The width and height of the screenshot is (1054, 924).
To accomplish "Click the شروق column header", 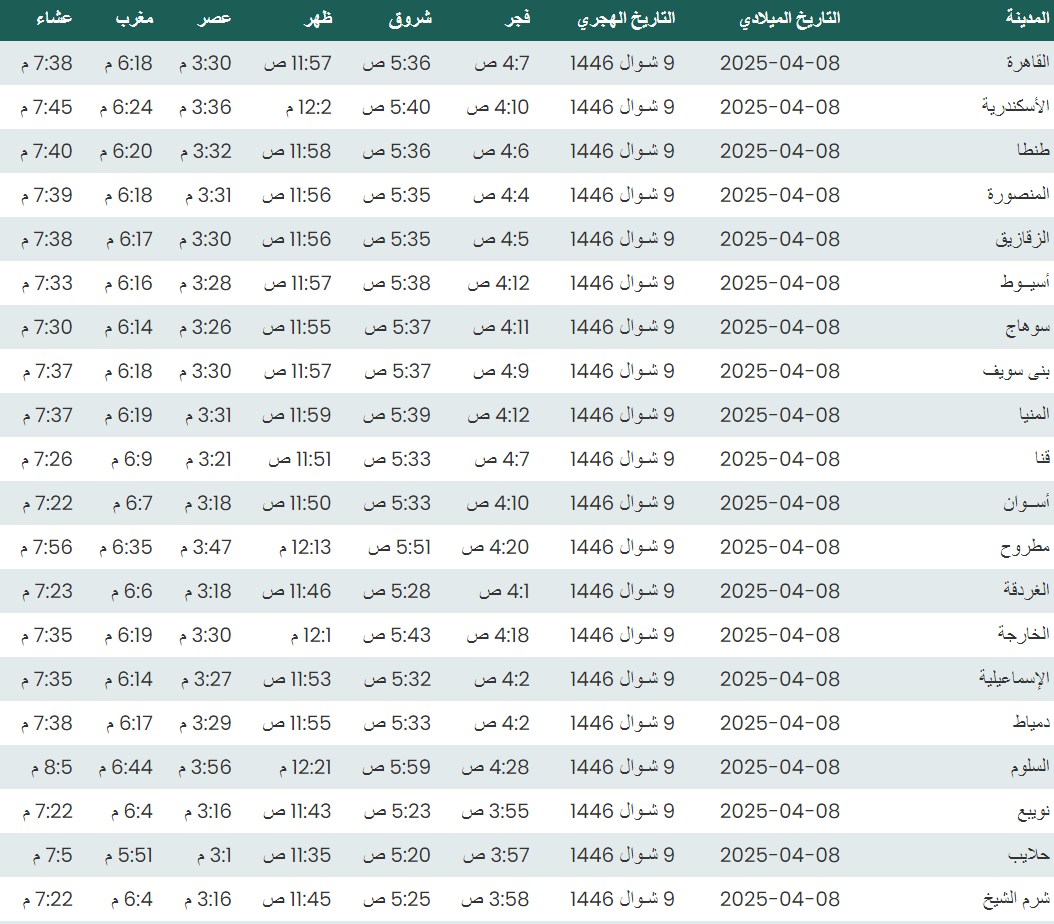I will click(x=408, y=18).
